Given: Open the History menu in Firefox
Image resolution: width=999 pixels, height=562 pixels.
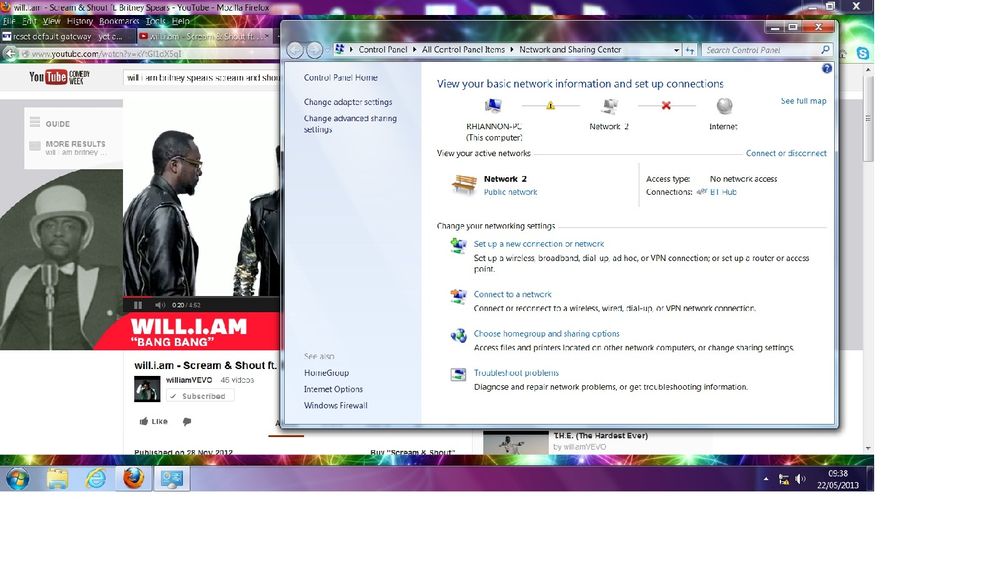Looking at the screenshot, I should tap(80, 21).
